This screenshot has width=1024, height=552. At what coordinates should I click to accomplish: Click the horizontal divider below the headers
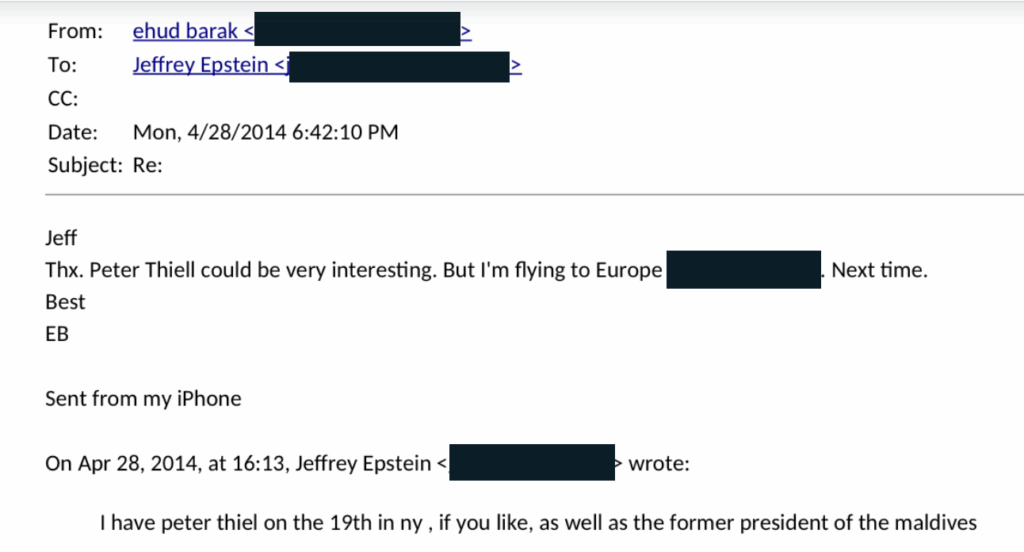tap(534, 194)
